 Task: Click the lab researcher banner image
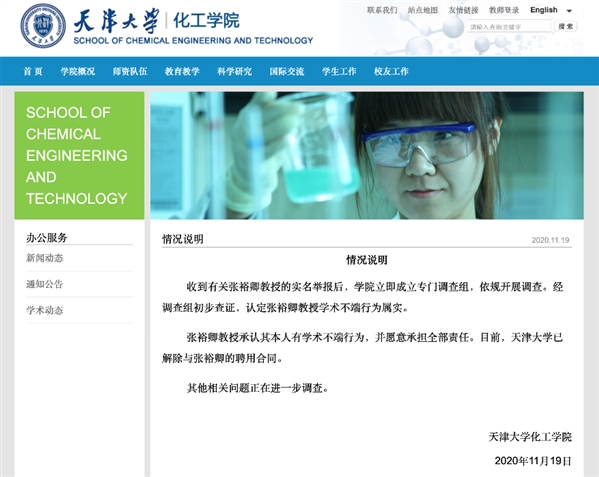pos(367,155)
